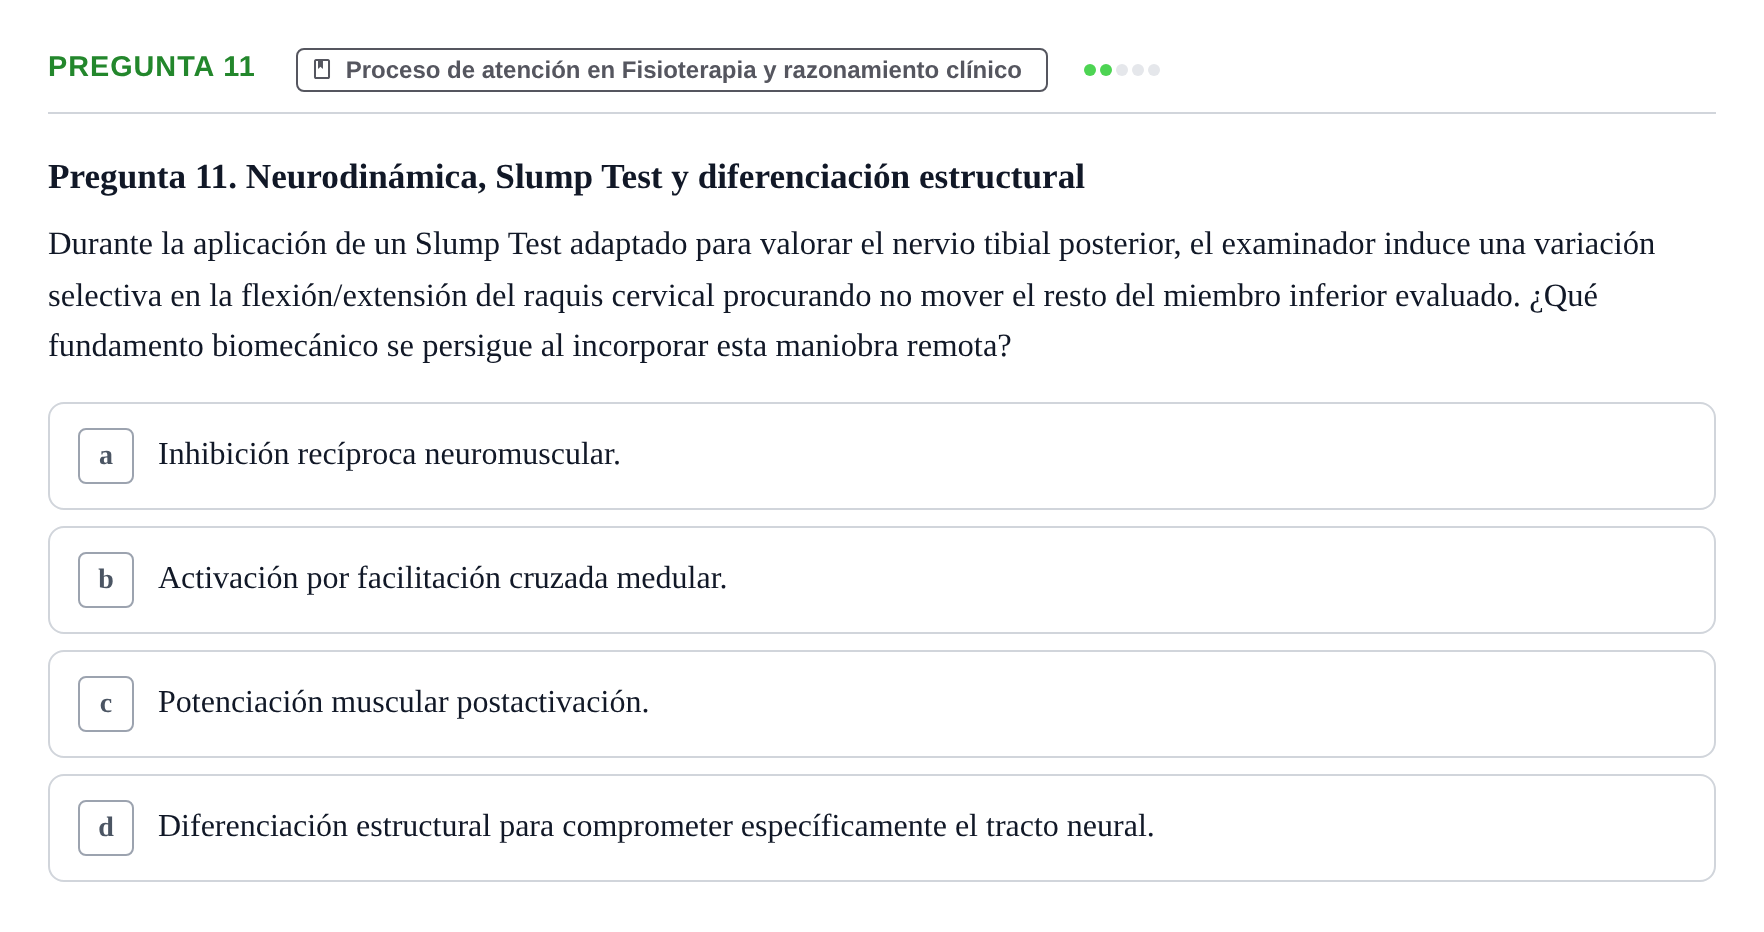Select answer letter badge a

(x=106, y=456)
